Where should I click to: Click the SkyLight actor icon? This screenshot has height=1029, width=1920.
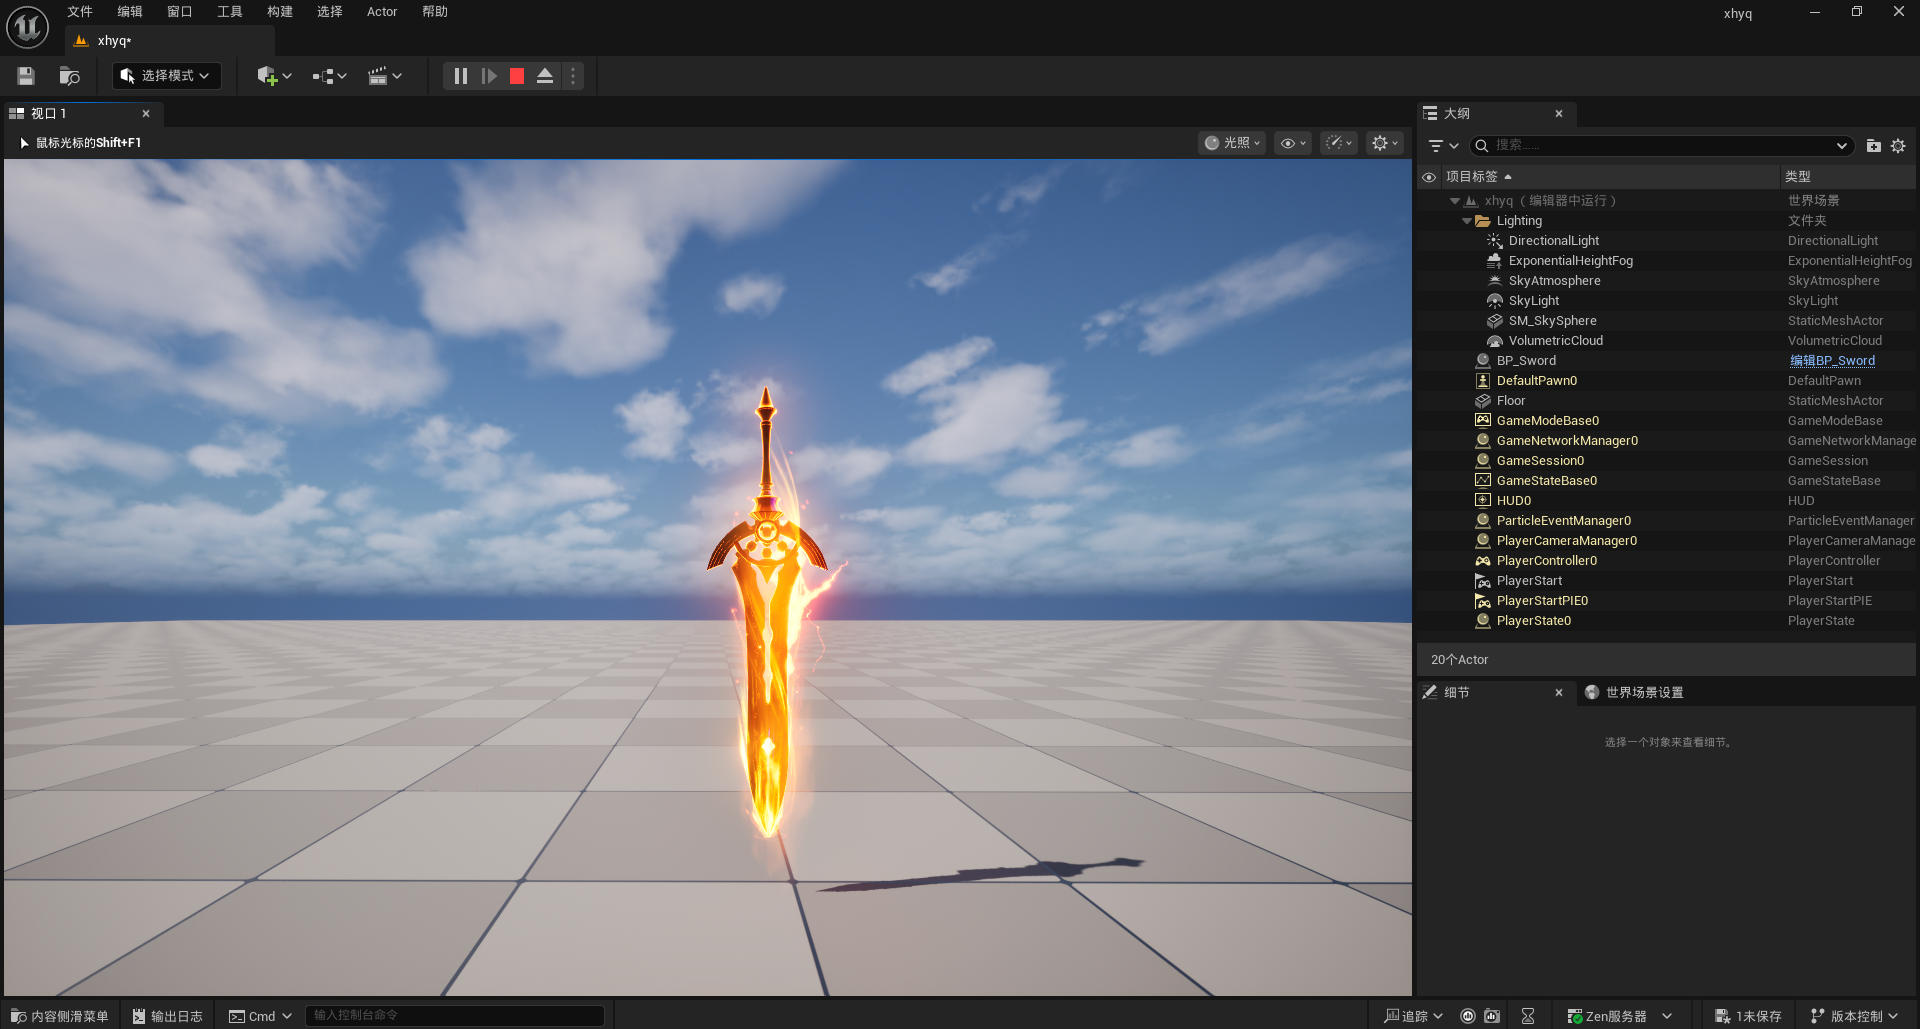pos(1494,301)
